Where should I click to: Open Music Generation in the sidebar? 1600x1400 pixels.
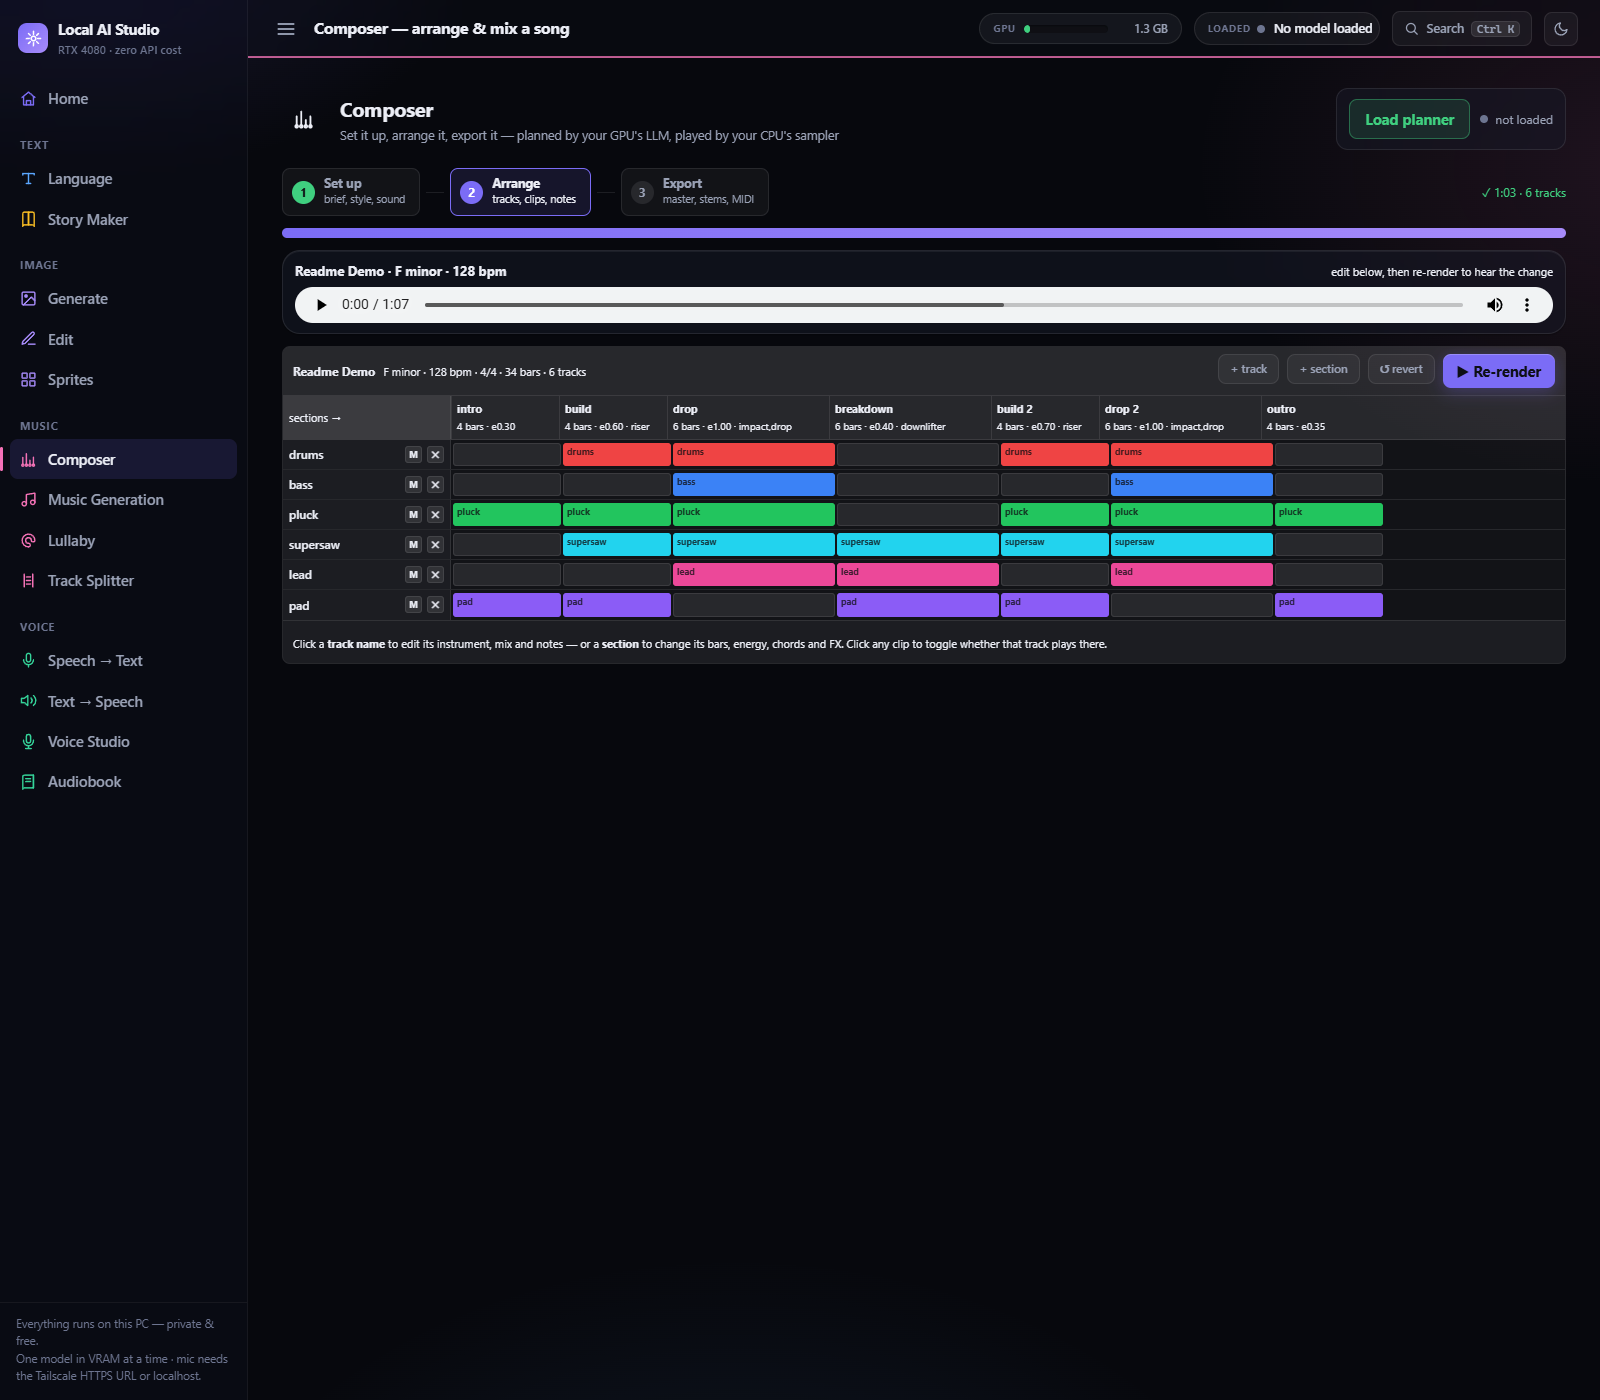coord(123,500)
